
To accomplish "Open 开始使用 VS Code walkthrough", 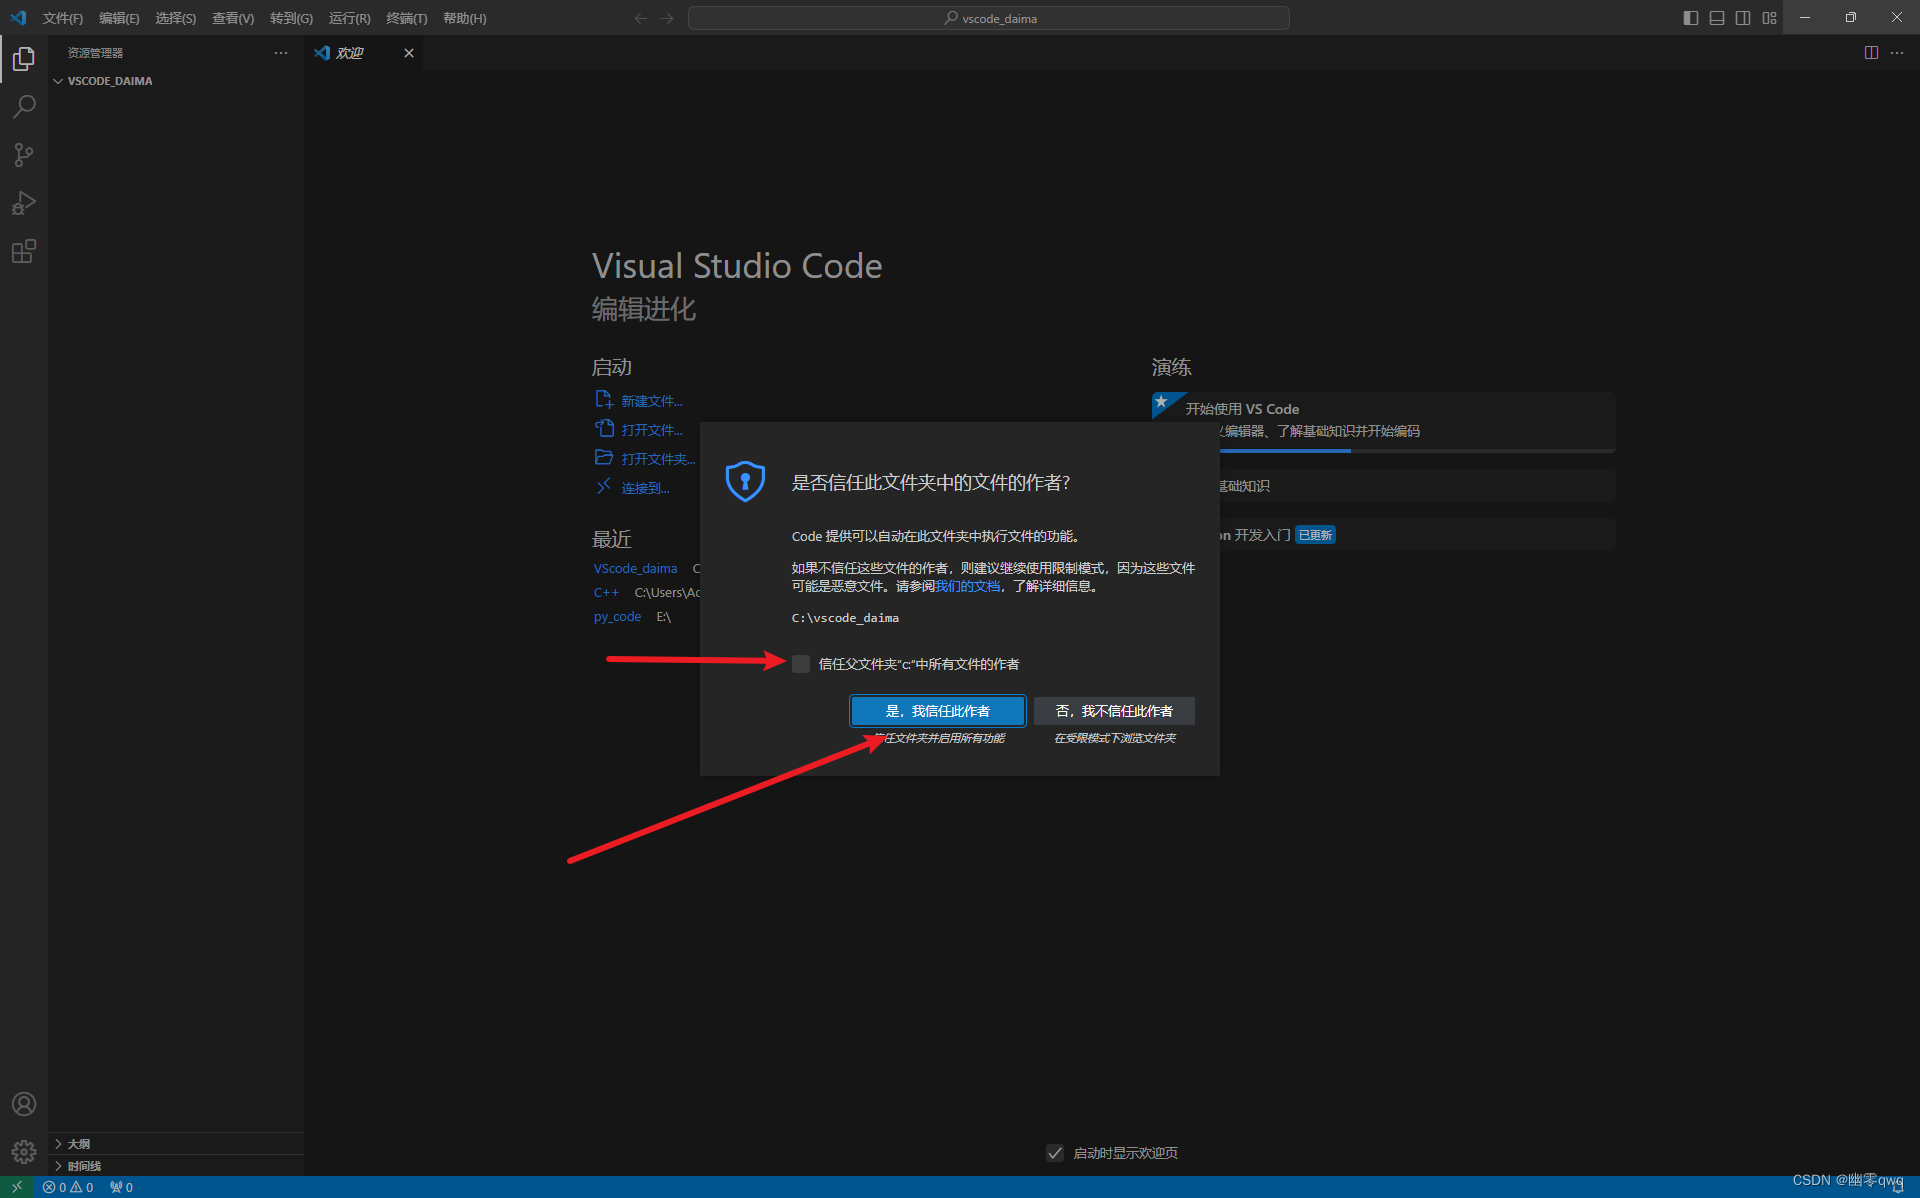I will (1384, 421).
